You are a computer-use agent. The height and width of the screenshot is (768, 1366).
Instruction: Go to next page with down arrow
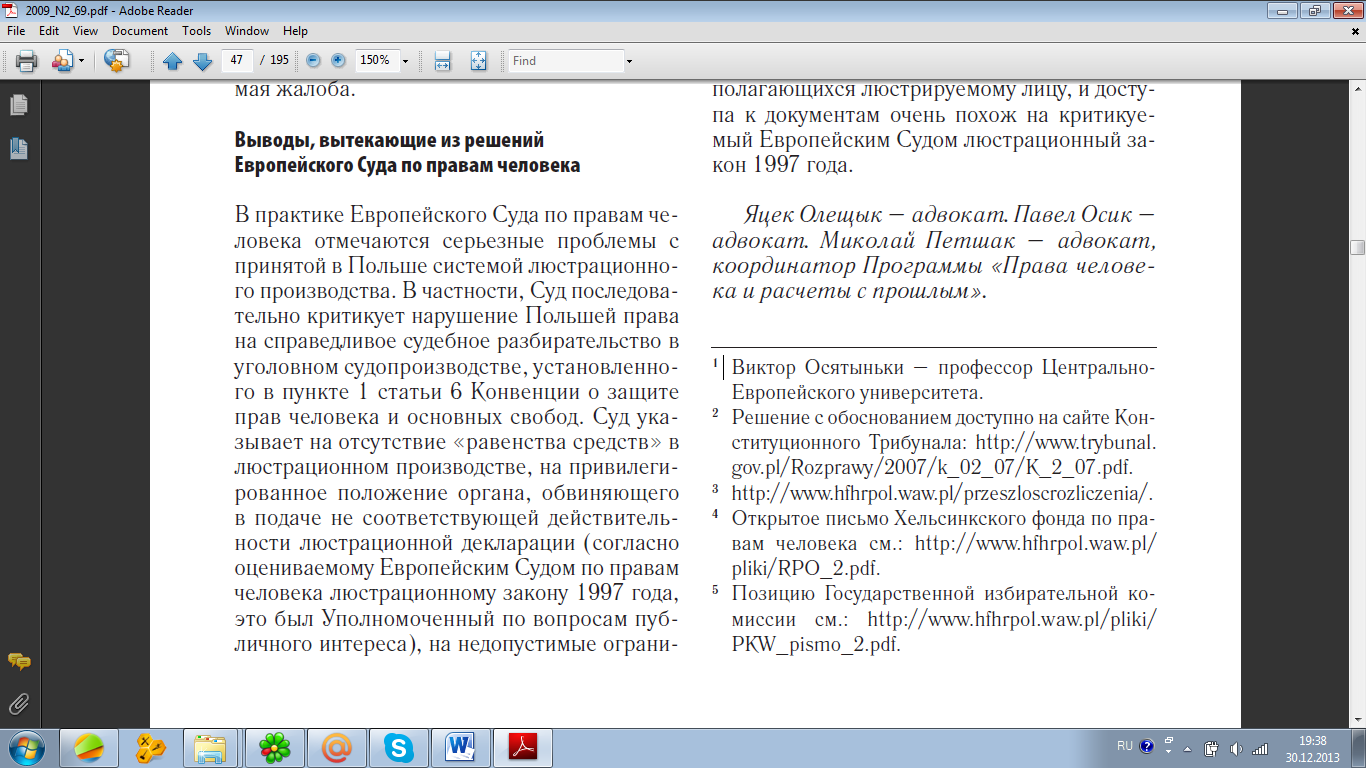(202, 61)
